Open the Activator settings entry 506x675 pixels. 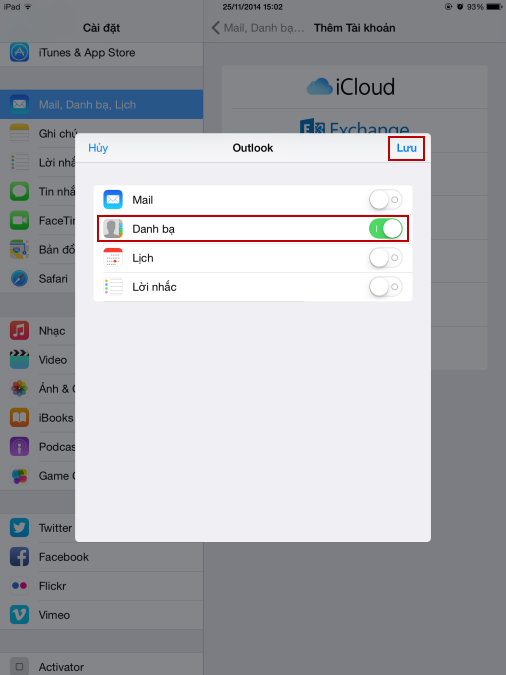[102, 667]
